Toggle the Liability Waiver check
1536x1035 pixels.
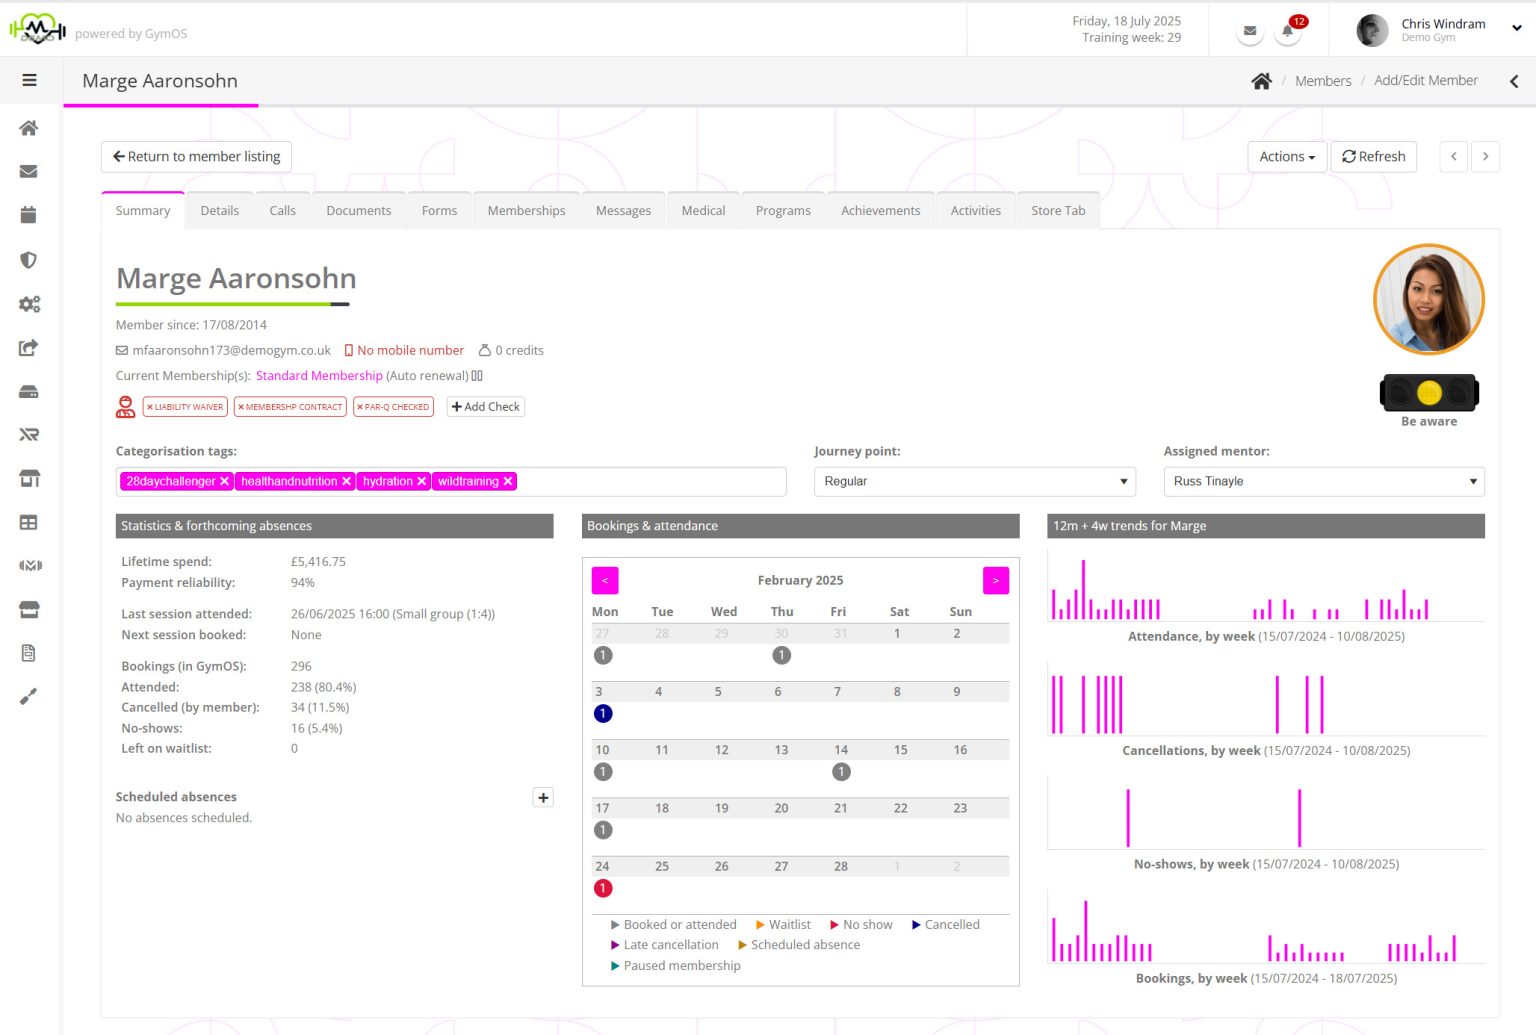[185, 407]
